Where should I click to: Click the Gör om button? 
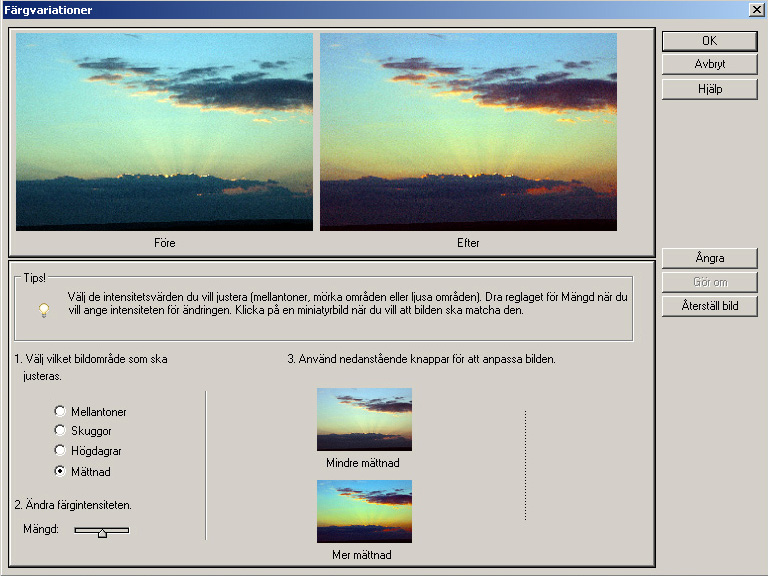709,282
